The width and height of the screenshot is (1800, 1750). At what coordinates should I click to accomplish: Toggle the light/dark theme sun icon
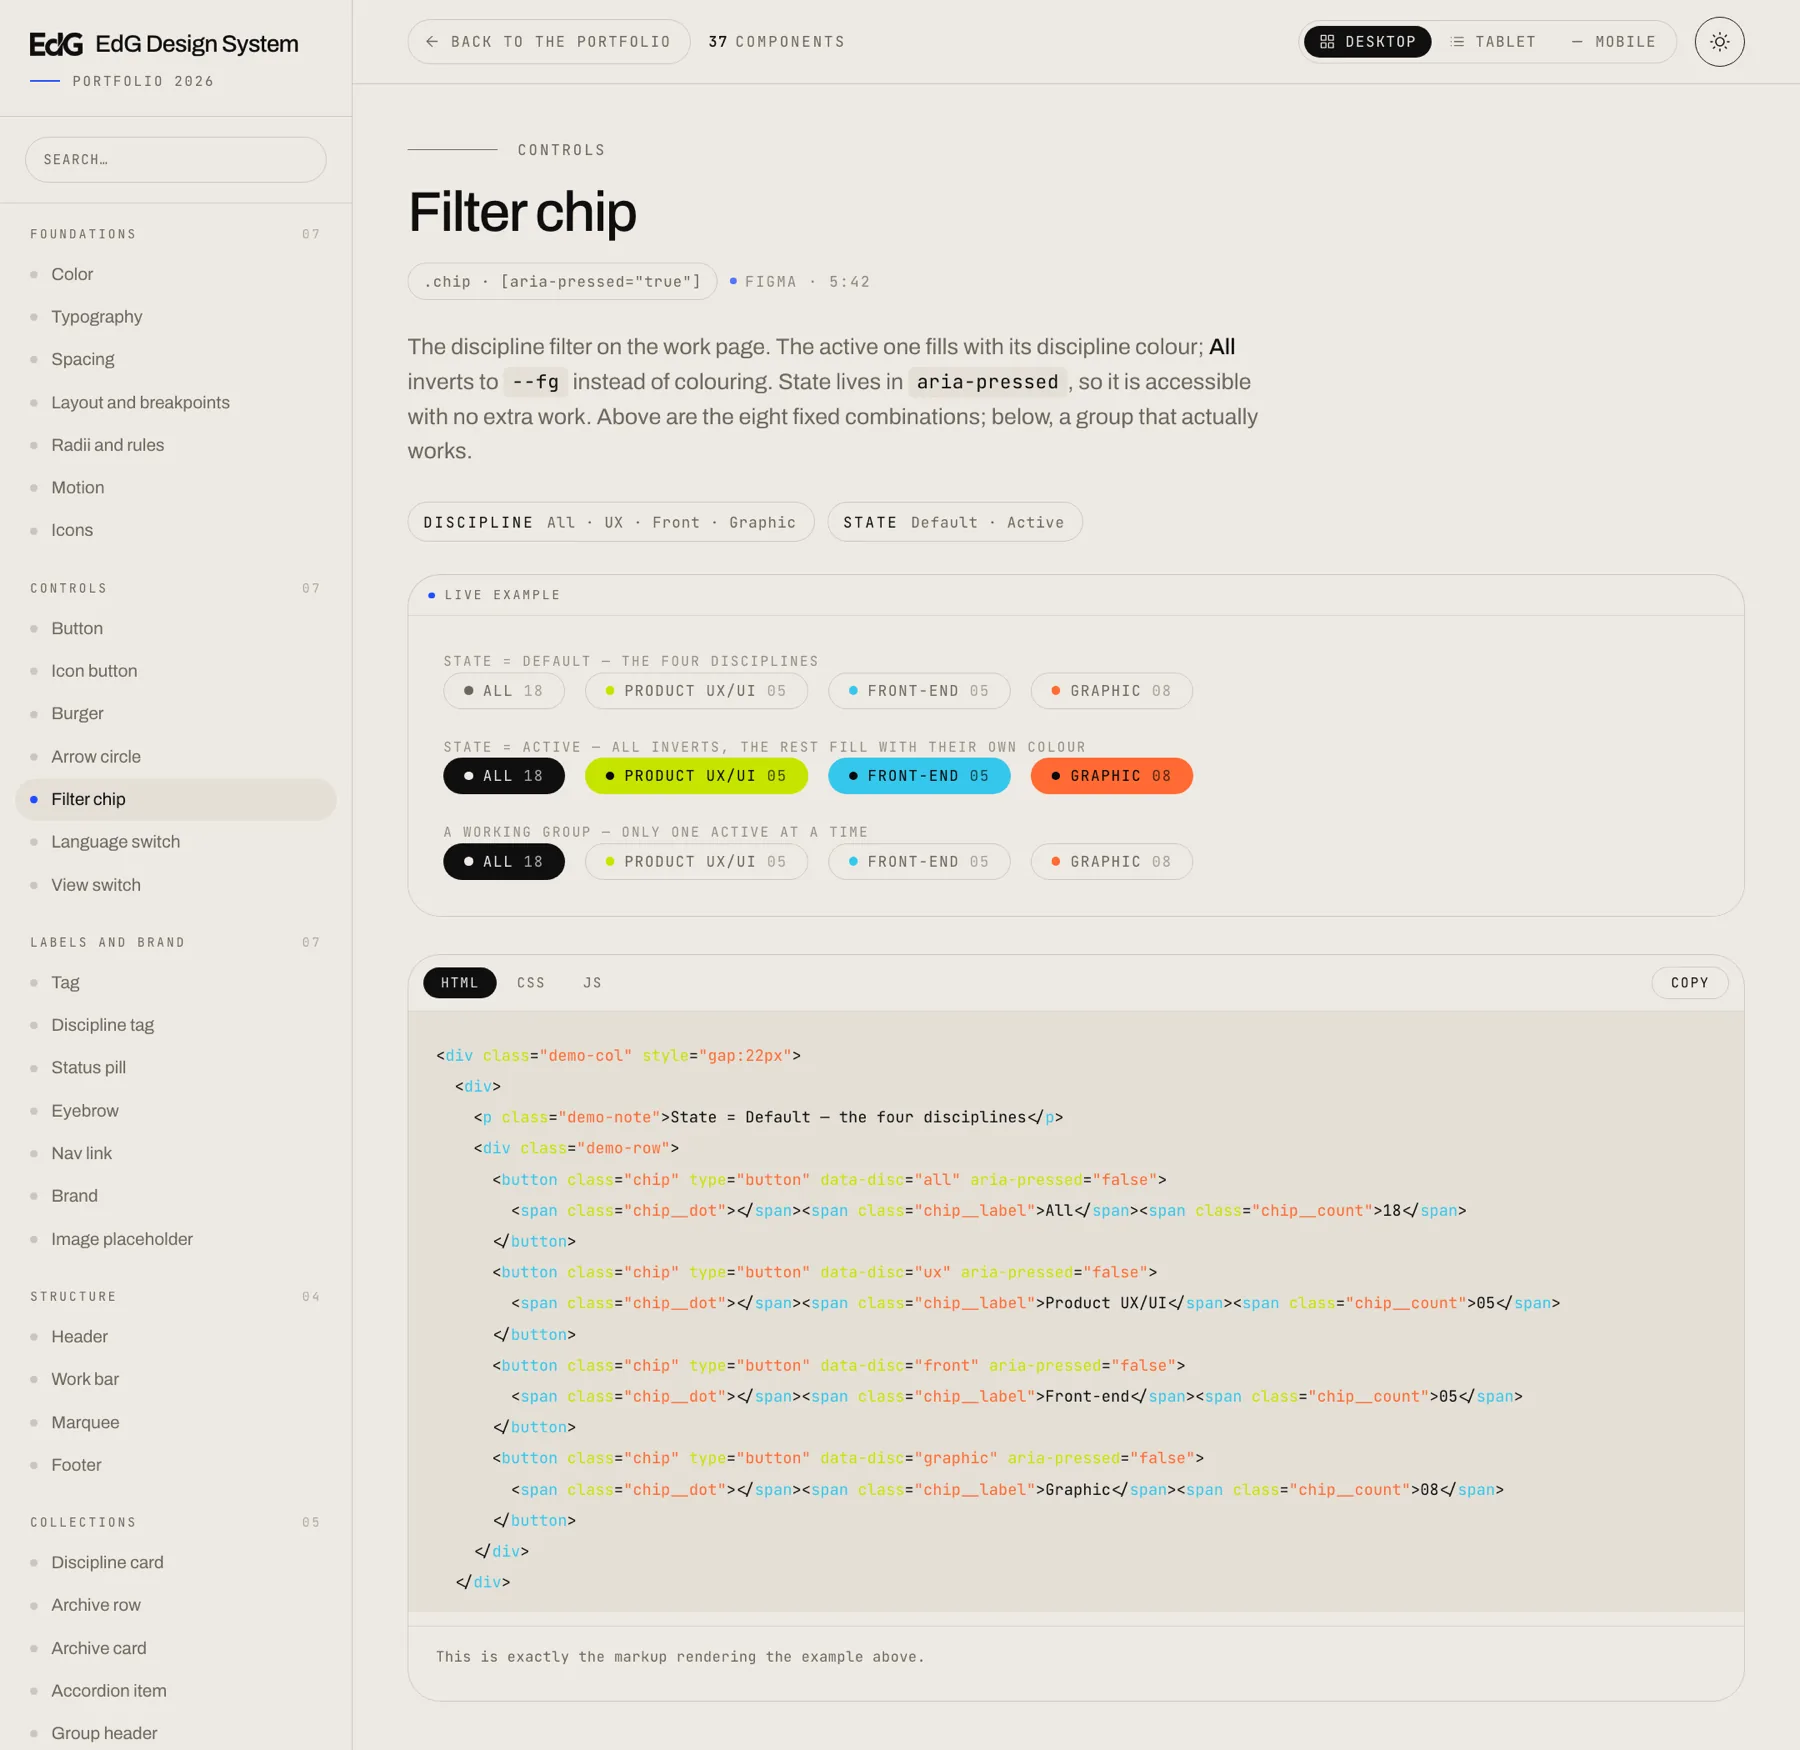click(1719, 42)
